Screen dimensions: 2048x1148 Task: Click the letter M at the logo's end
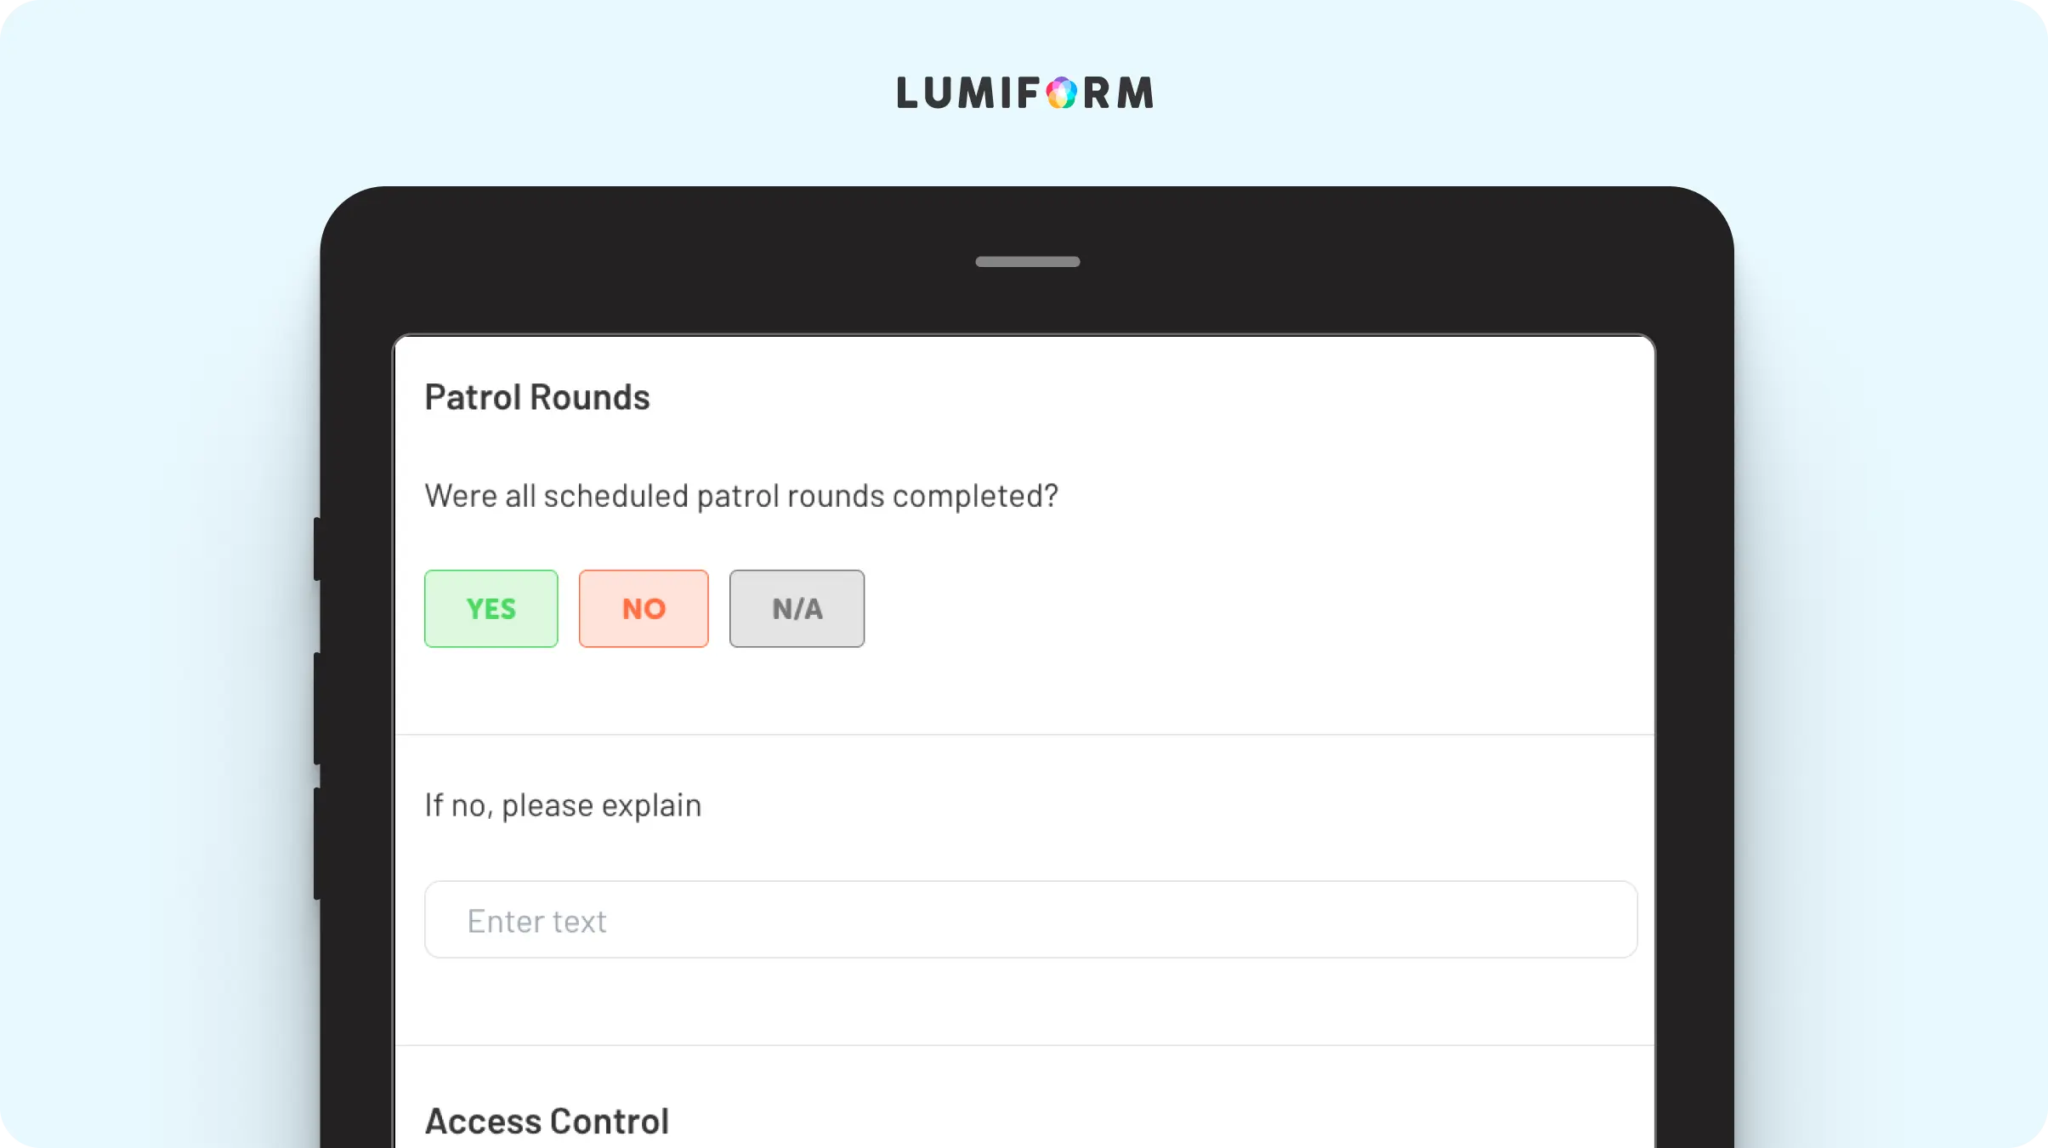[1135, 93]
